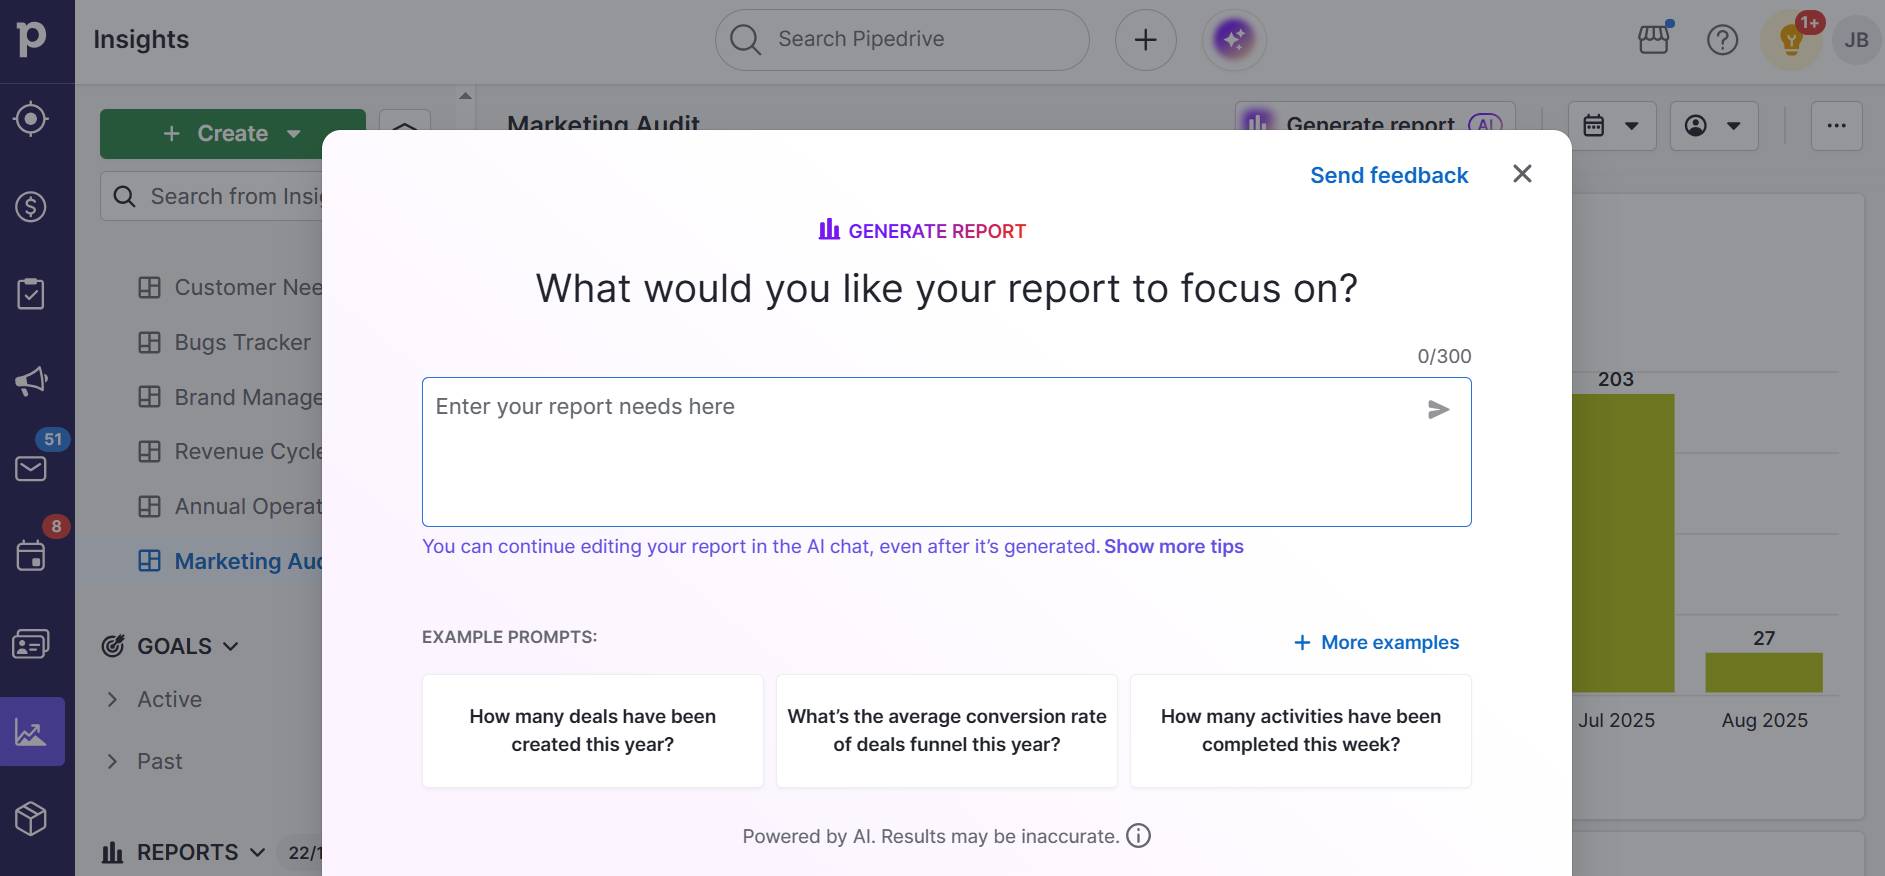
Task: Click Show more tips link
Action: coord(1174,547)
